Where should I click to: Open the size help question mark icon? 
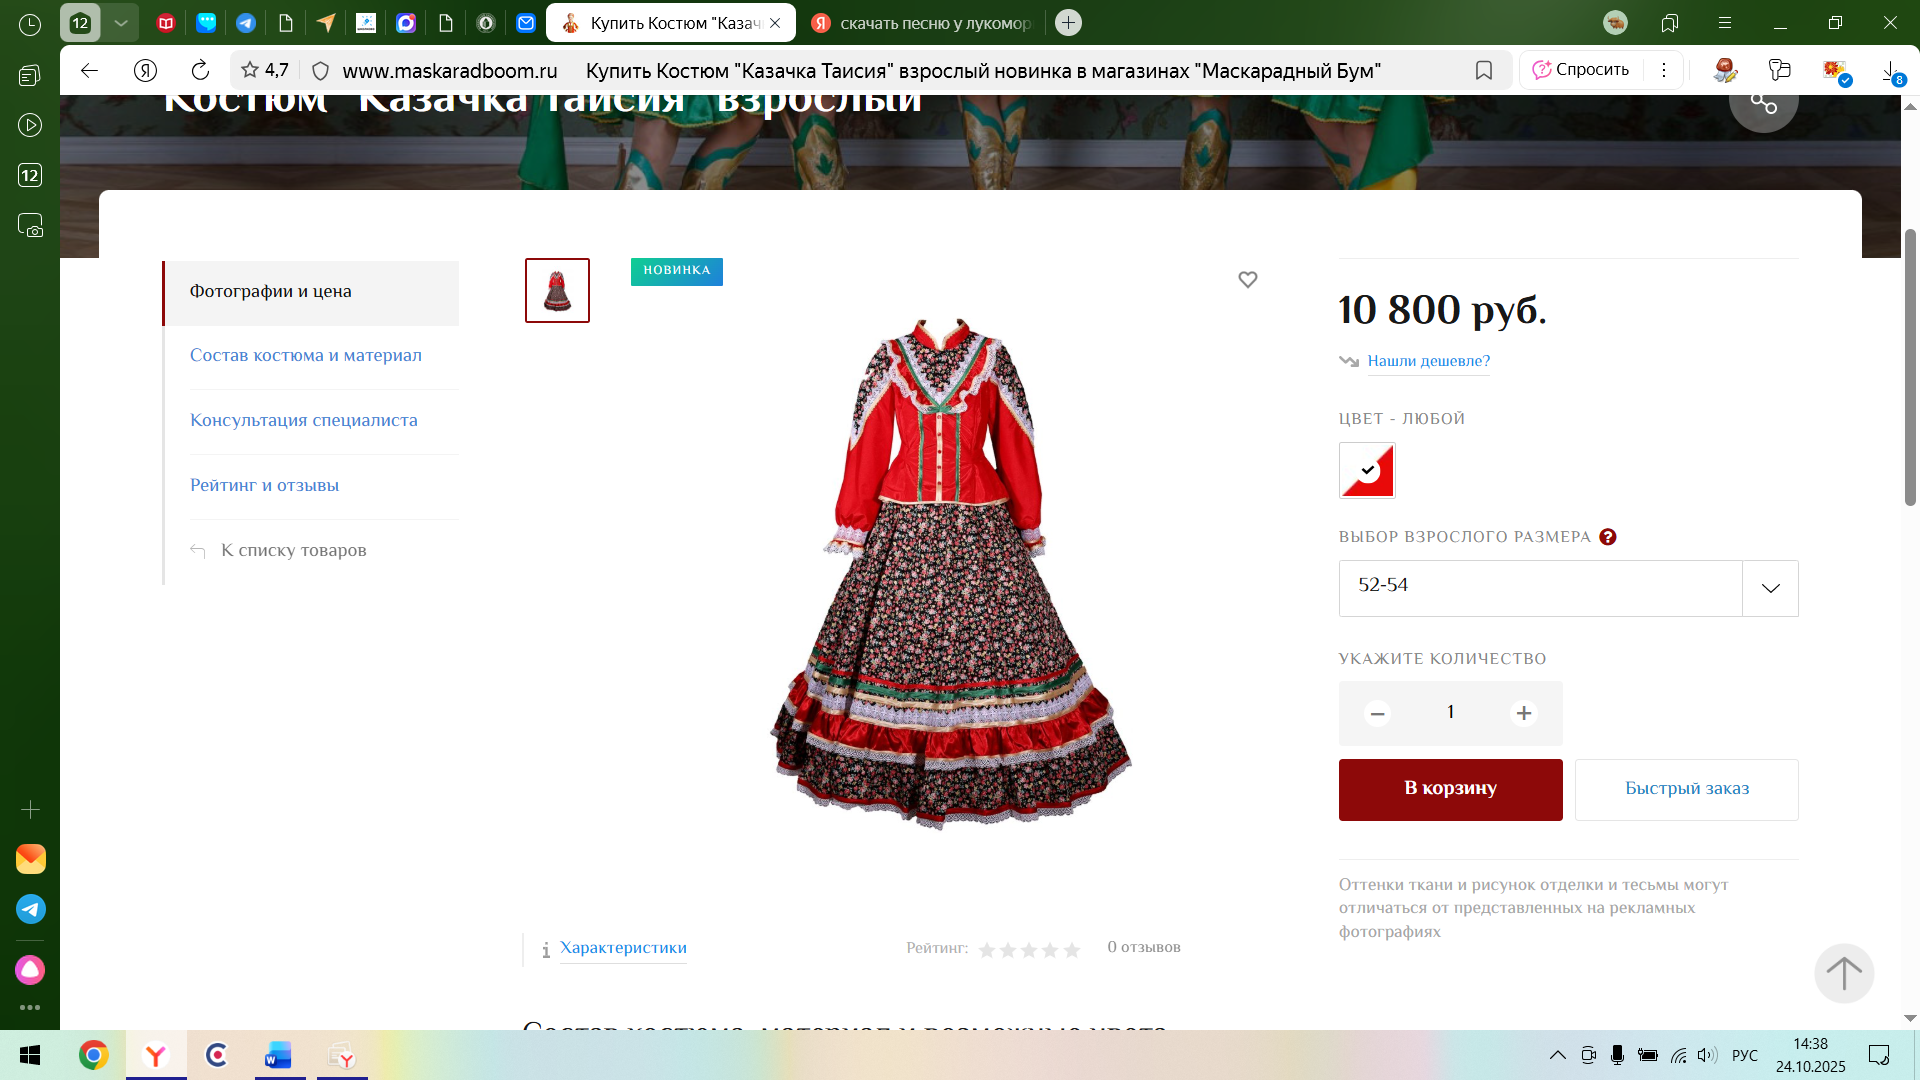(1608, 537)
